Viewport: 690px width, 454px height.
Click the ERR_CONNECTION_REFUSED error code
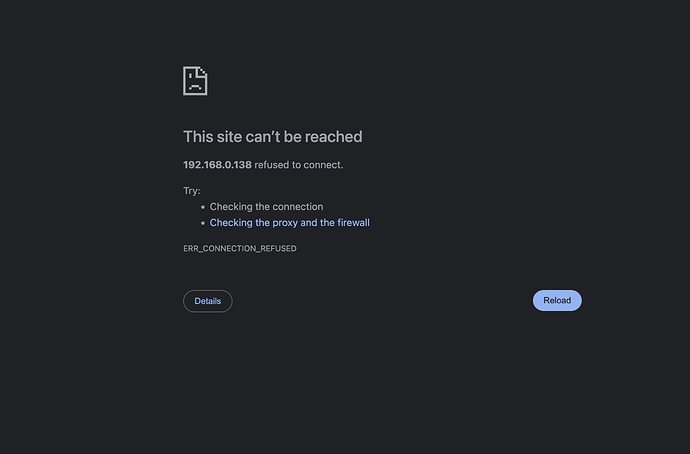[240, 249]
